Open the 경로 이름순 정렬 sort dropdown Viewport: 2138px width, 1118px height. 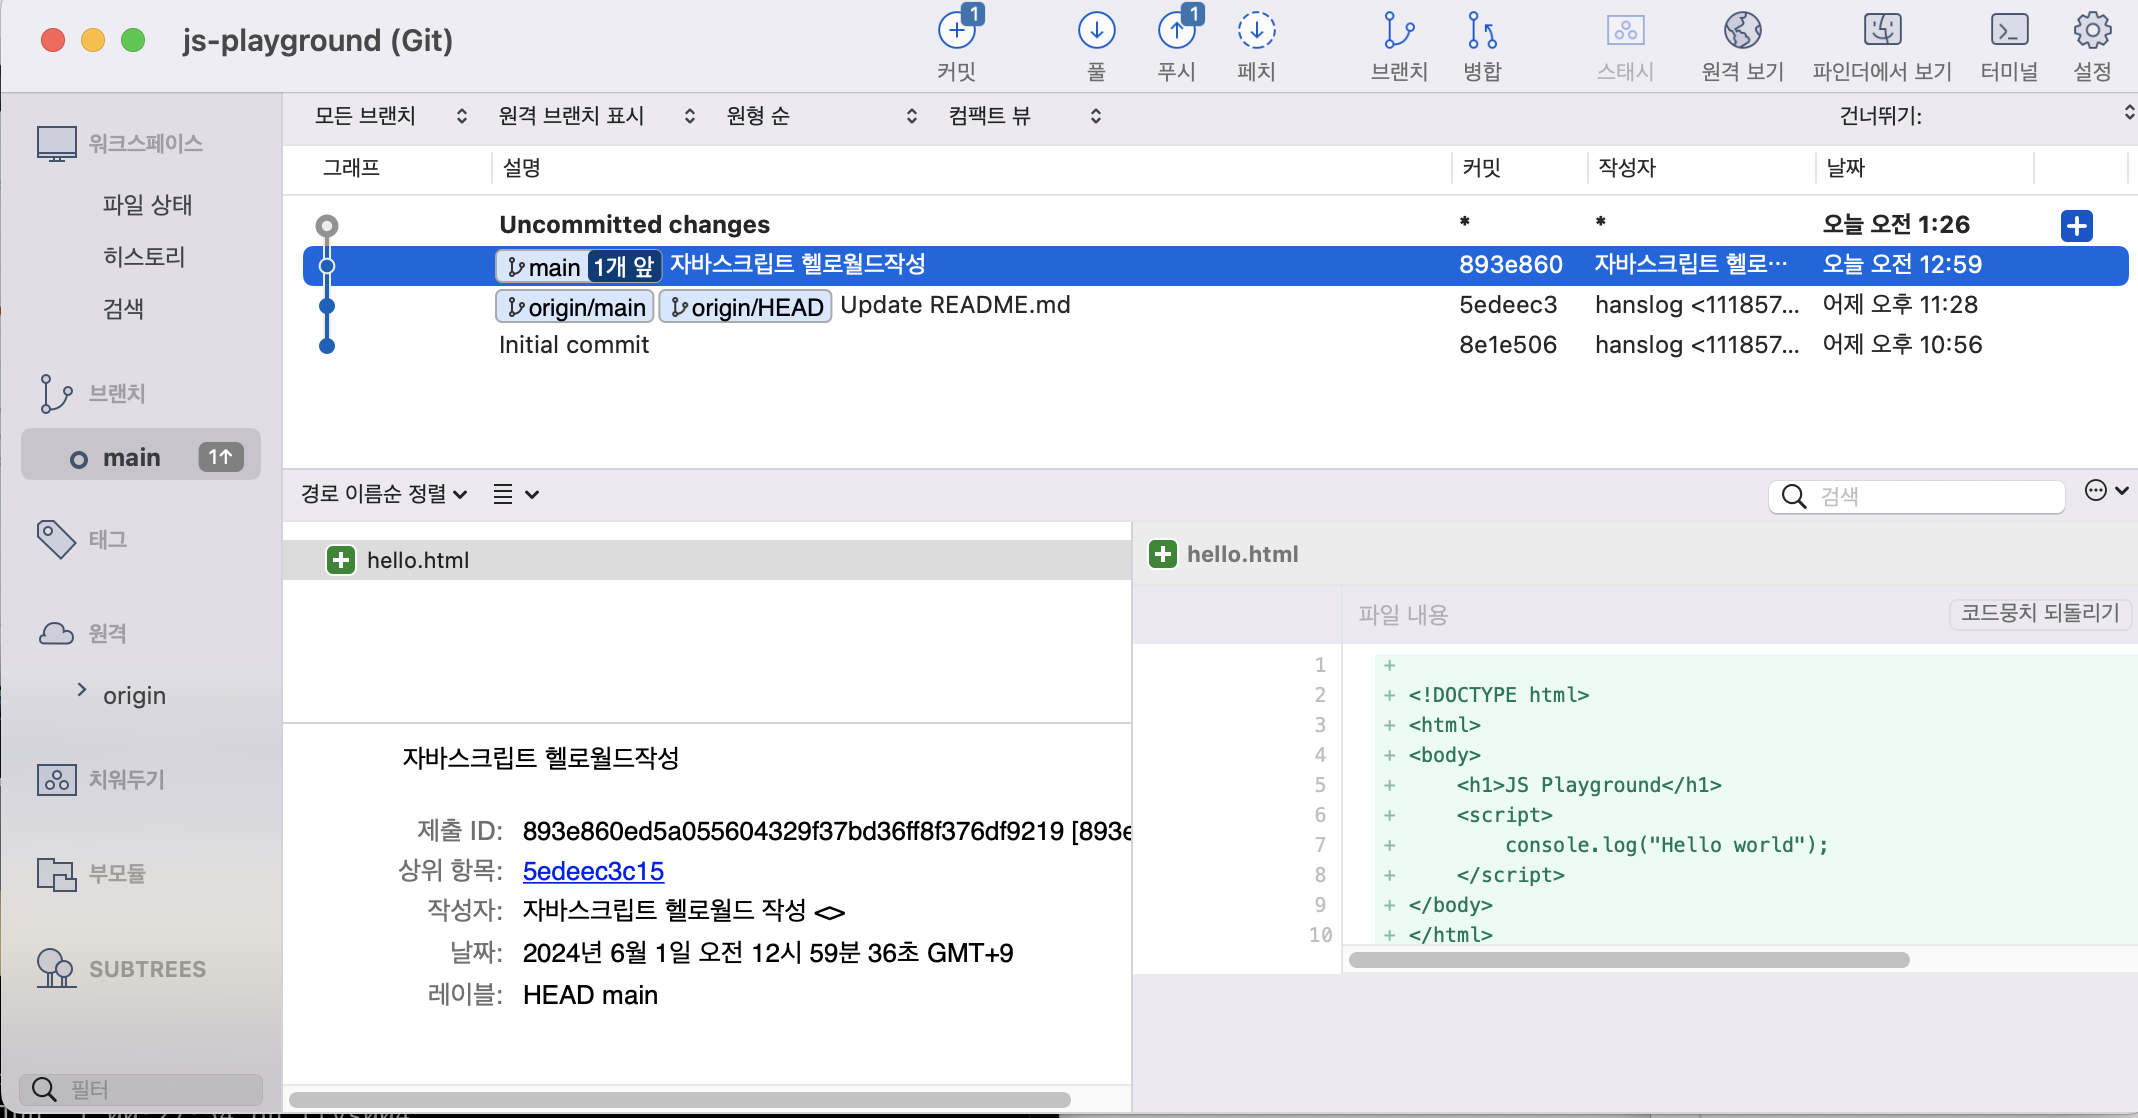click(x=384, y=494)
